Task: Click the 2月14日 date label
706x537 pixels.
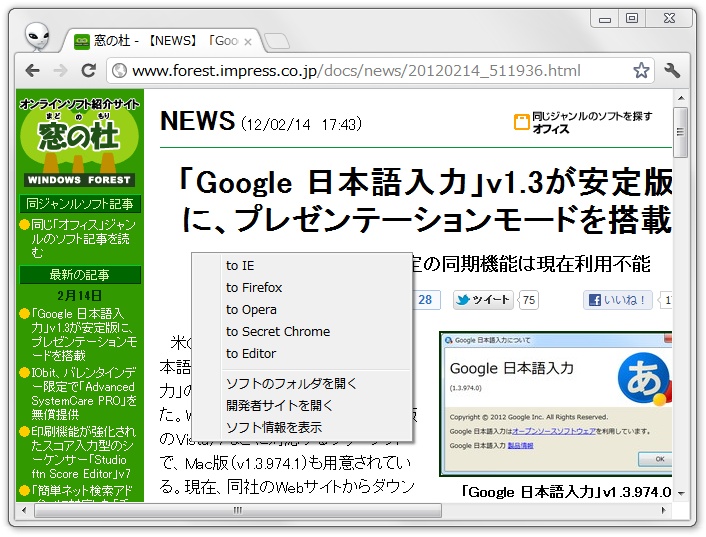Action: [x=79, y=296]
